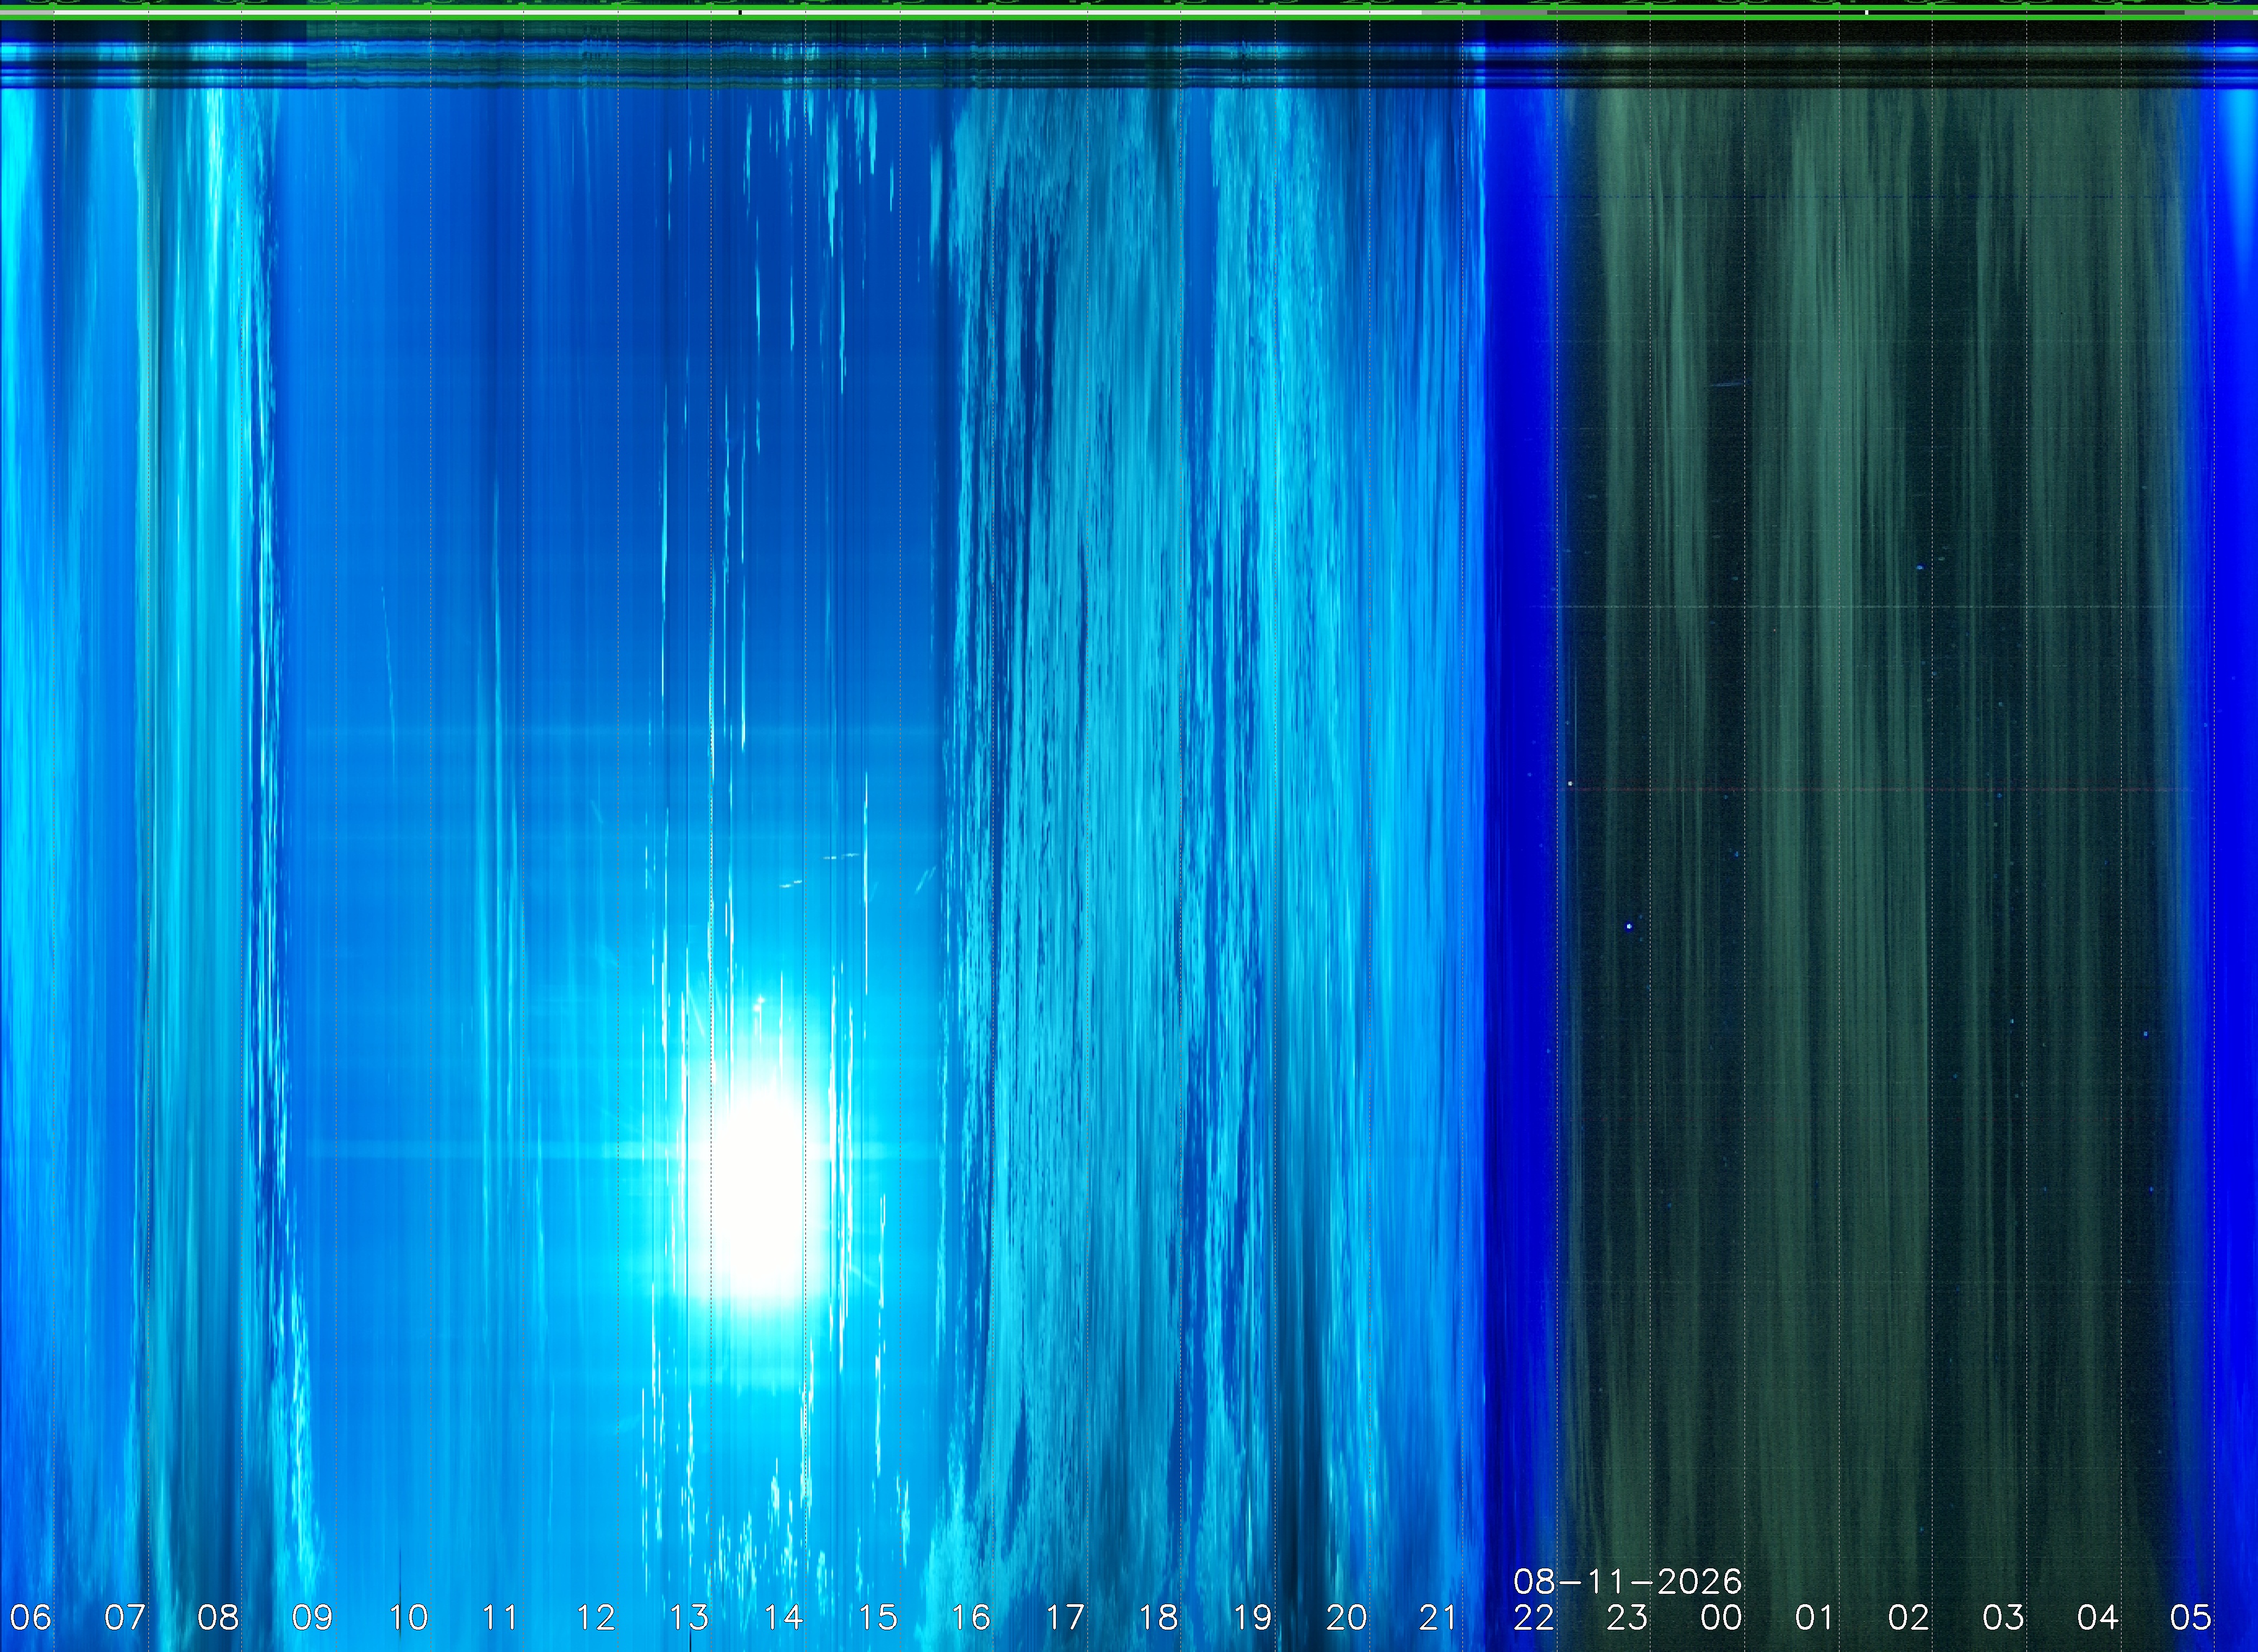Click the '21' hour label
The width and height of the screenshot is (2258, 1652).
1439,1617
